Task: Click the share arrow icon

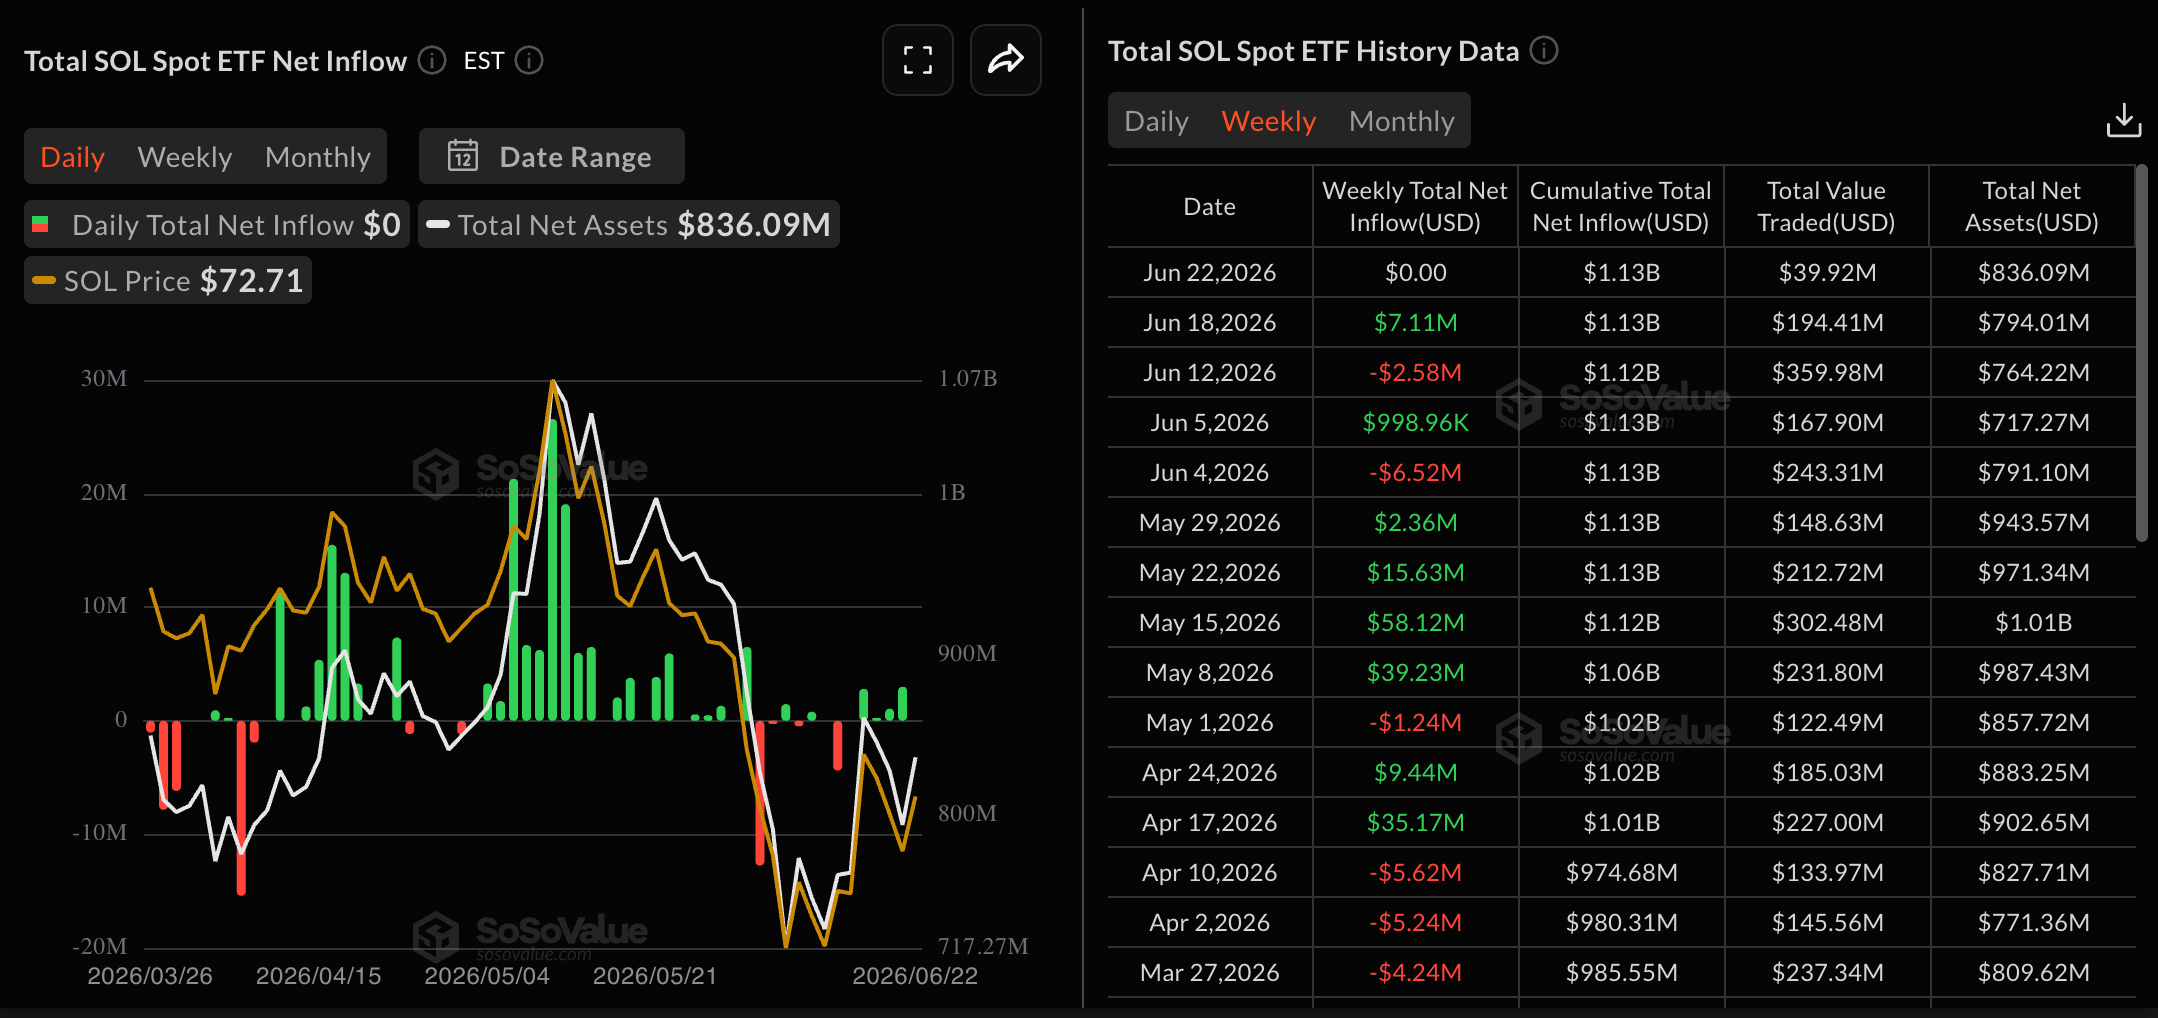Action: 1005,60
